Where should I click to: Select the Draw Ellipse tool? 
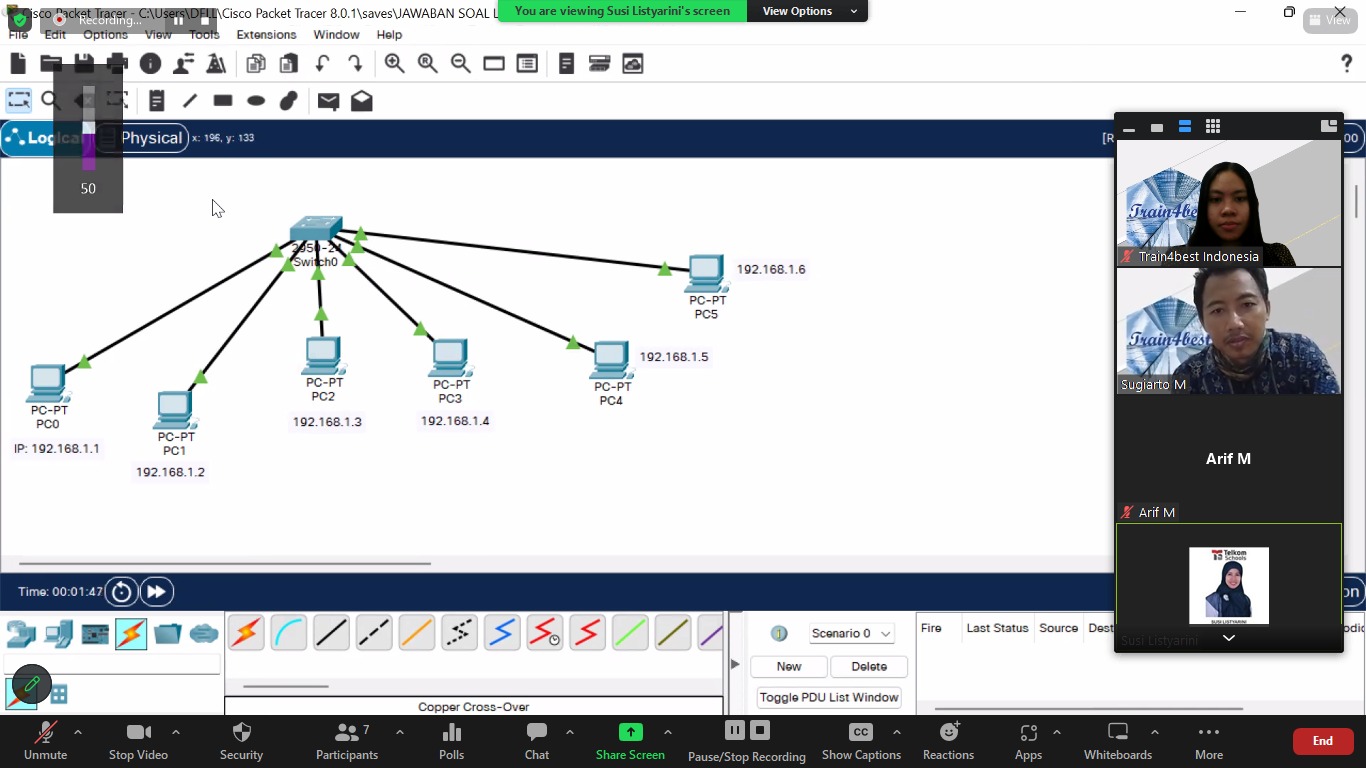(256, 101)
